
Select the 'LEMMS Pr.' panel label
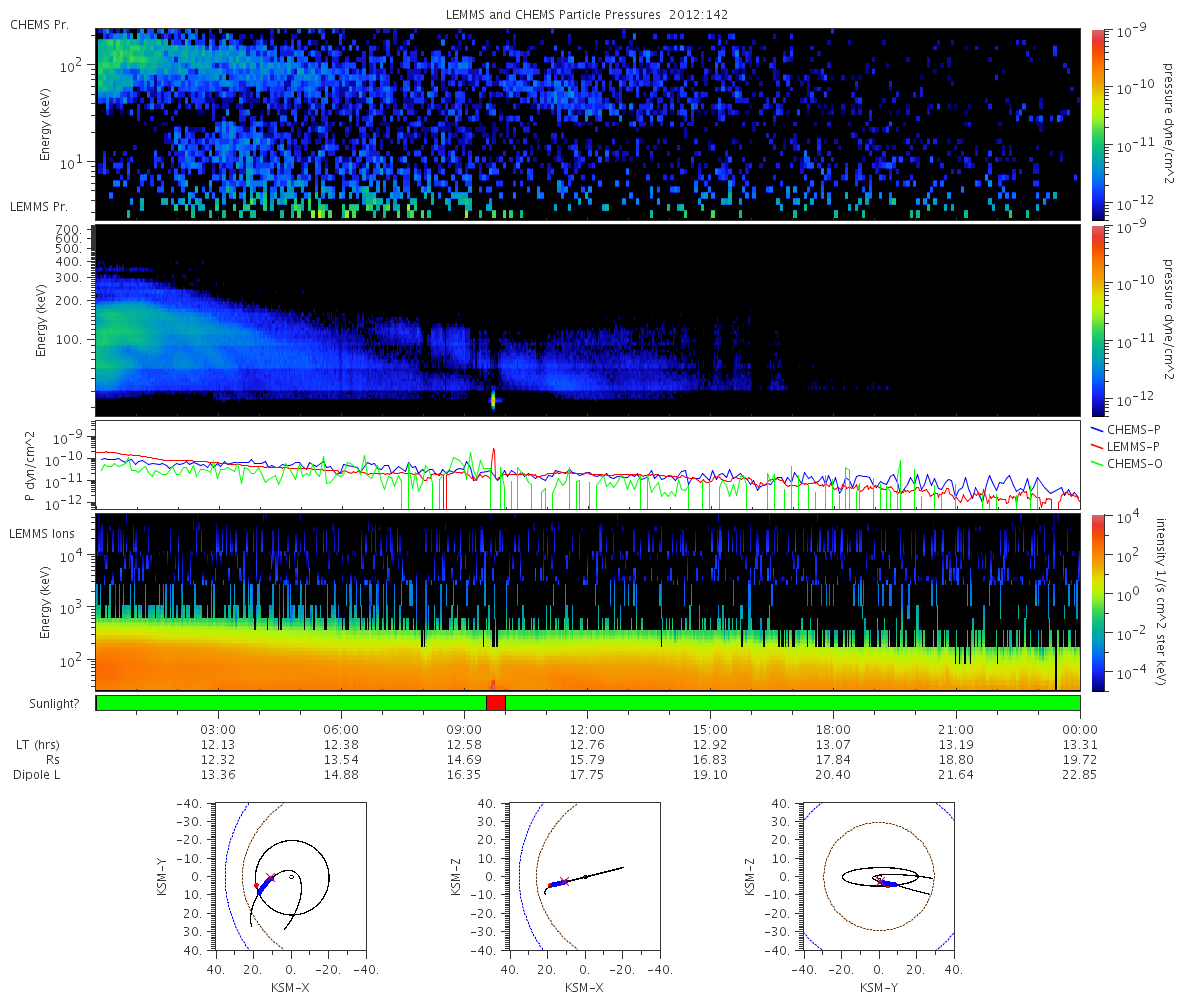(x=39, y=207)
